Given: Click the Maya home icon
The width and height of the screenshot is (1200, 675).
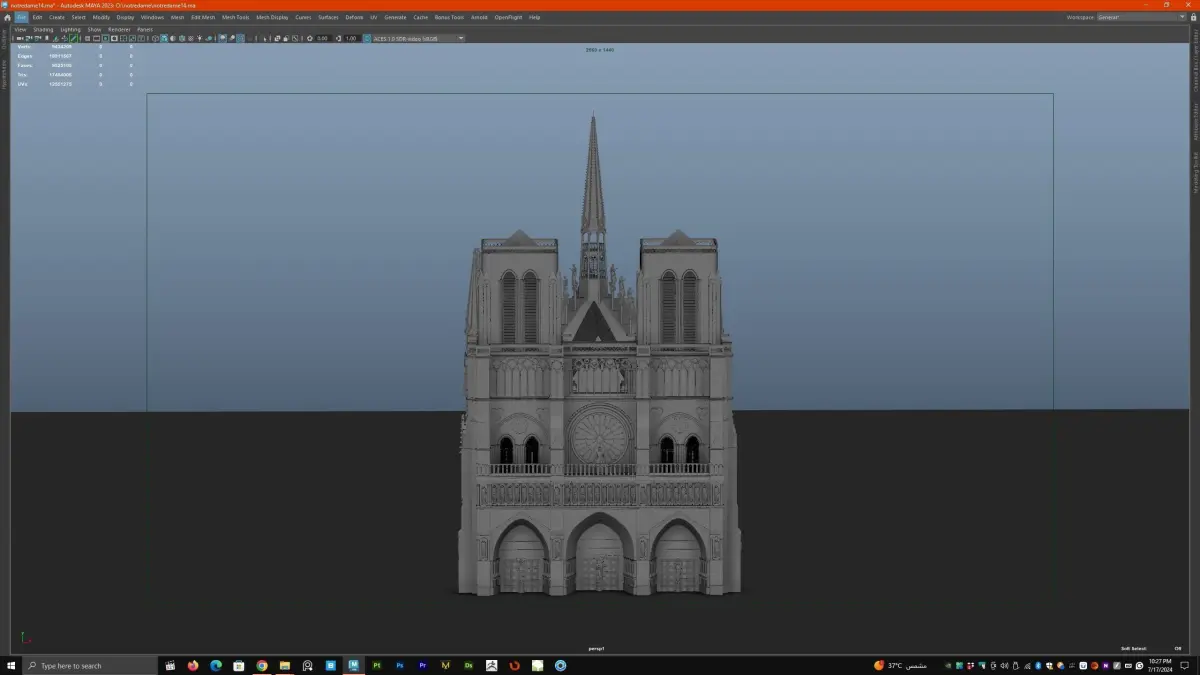Looking at the screenshot, I should tap(7, 17).
